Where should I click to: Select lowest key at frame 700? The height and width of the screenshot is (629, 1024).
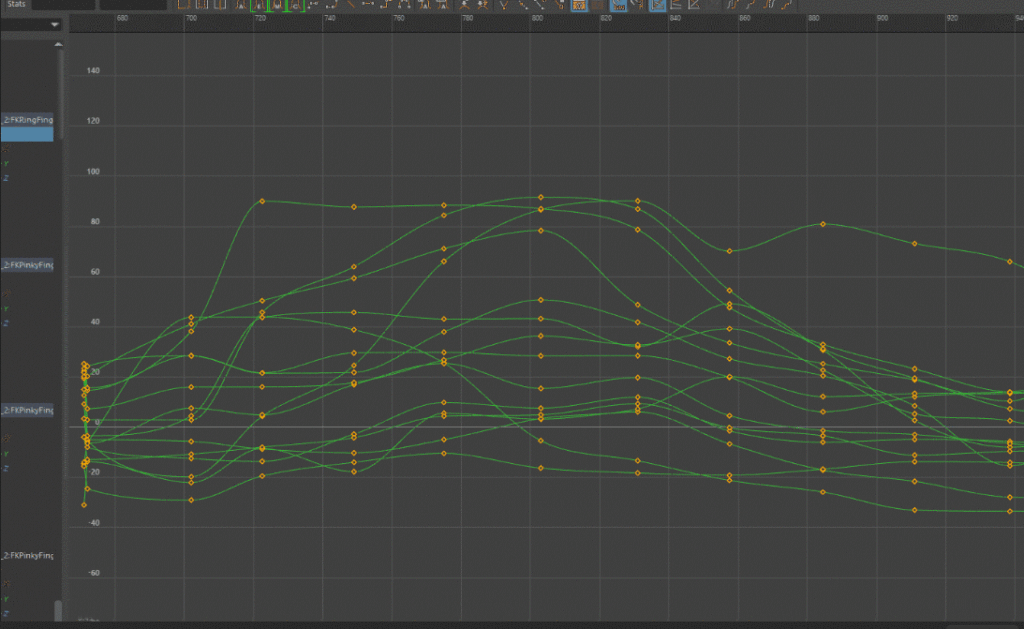point(191,500)
